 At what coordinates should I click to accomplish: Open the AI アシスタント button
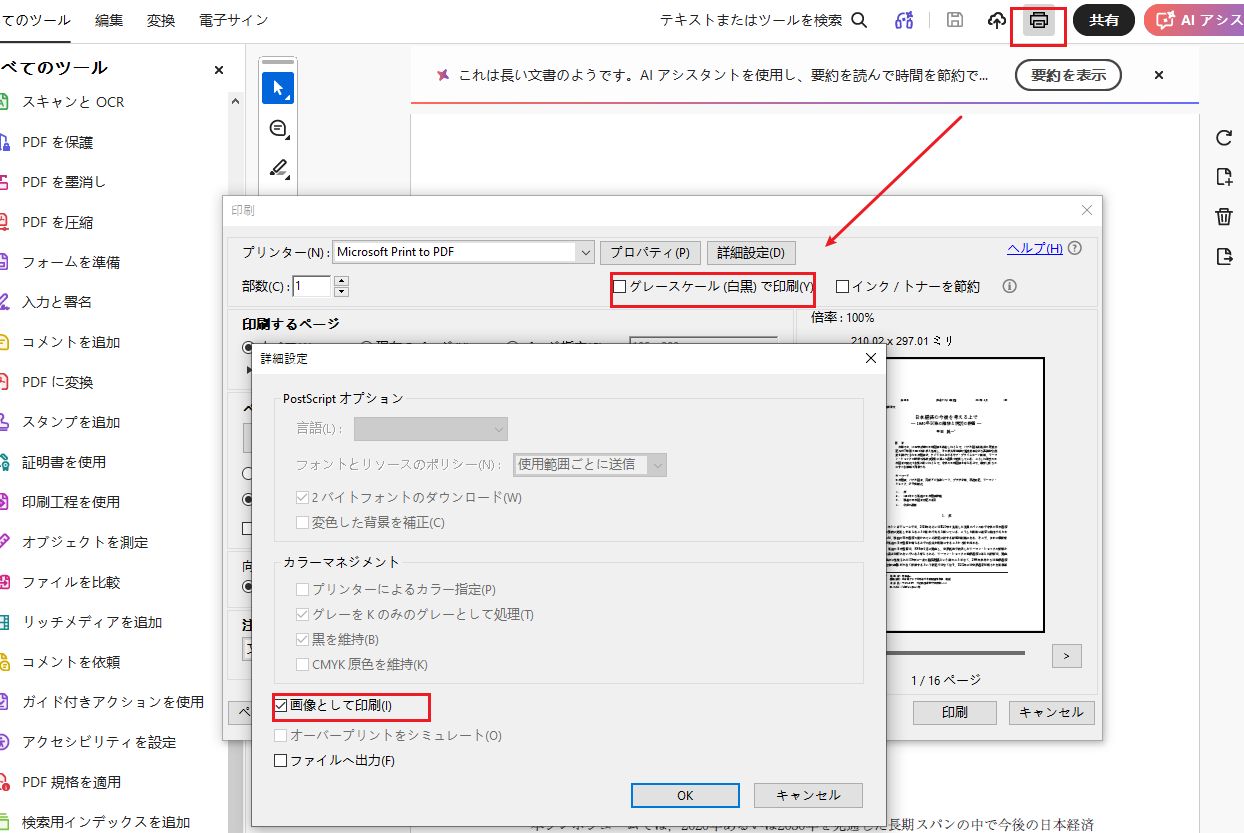pos(1194,20)
